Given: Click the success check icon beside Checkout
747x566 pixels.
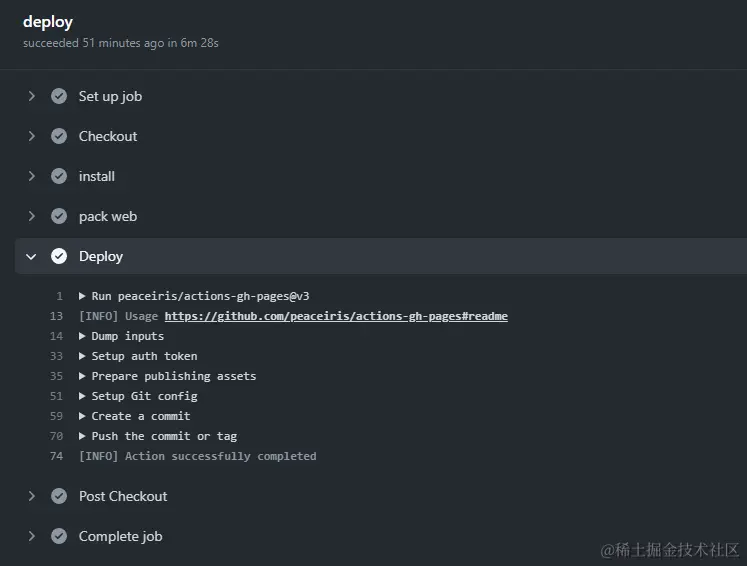Looking at the screenshot, I should tap(59, 136).
